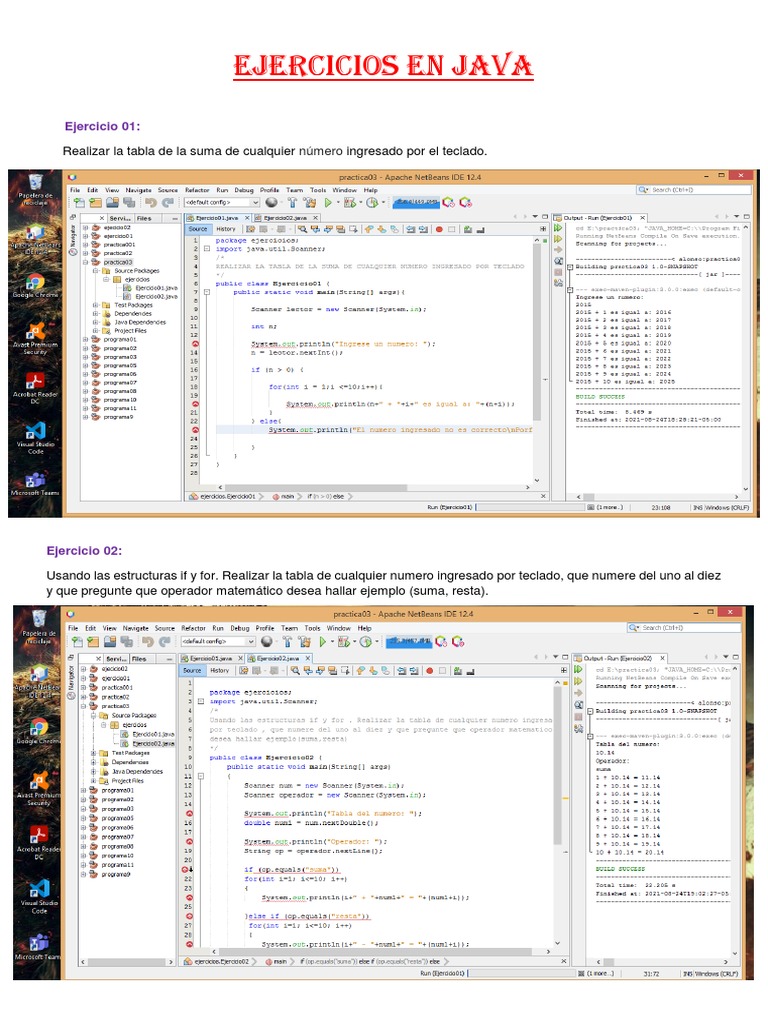Click Open Project icon in Ejercicio 01 screenshot

[112, 203]
